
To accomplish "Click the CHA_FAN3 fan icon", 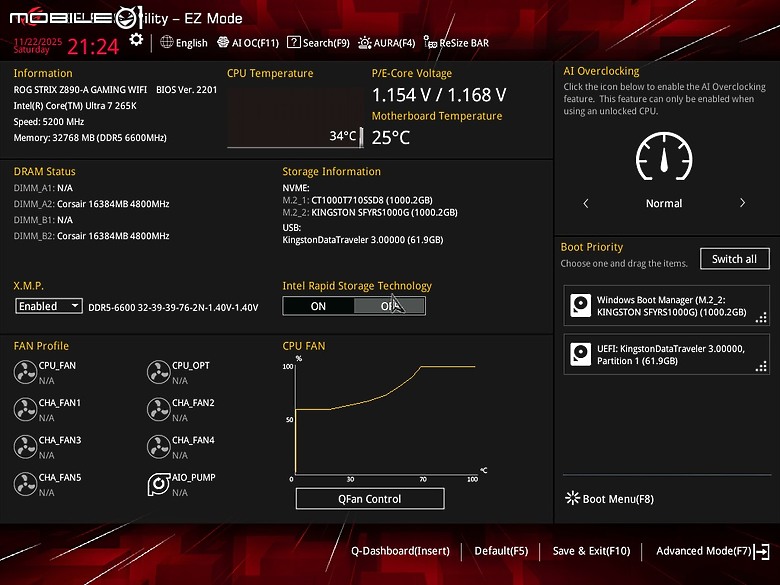I will click(25, 447).
